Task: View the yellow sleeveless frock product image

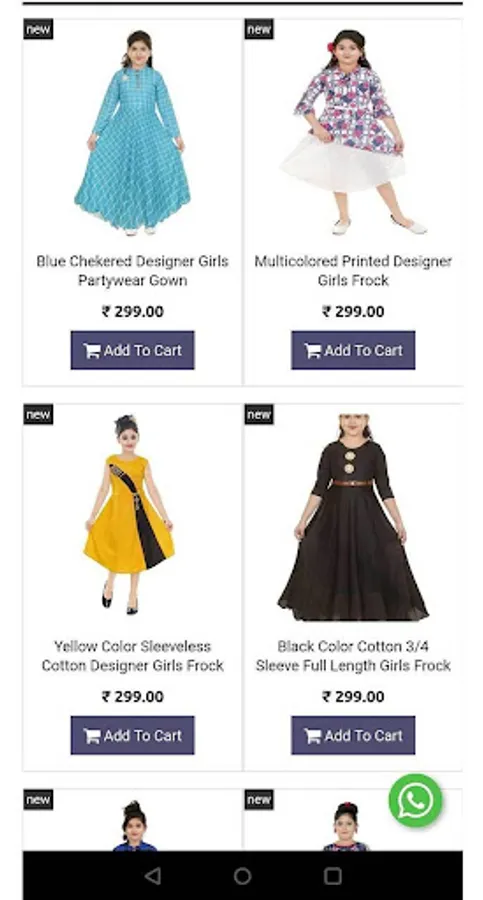Action: 129,514
